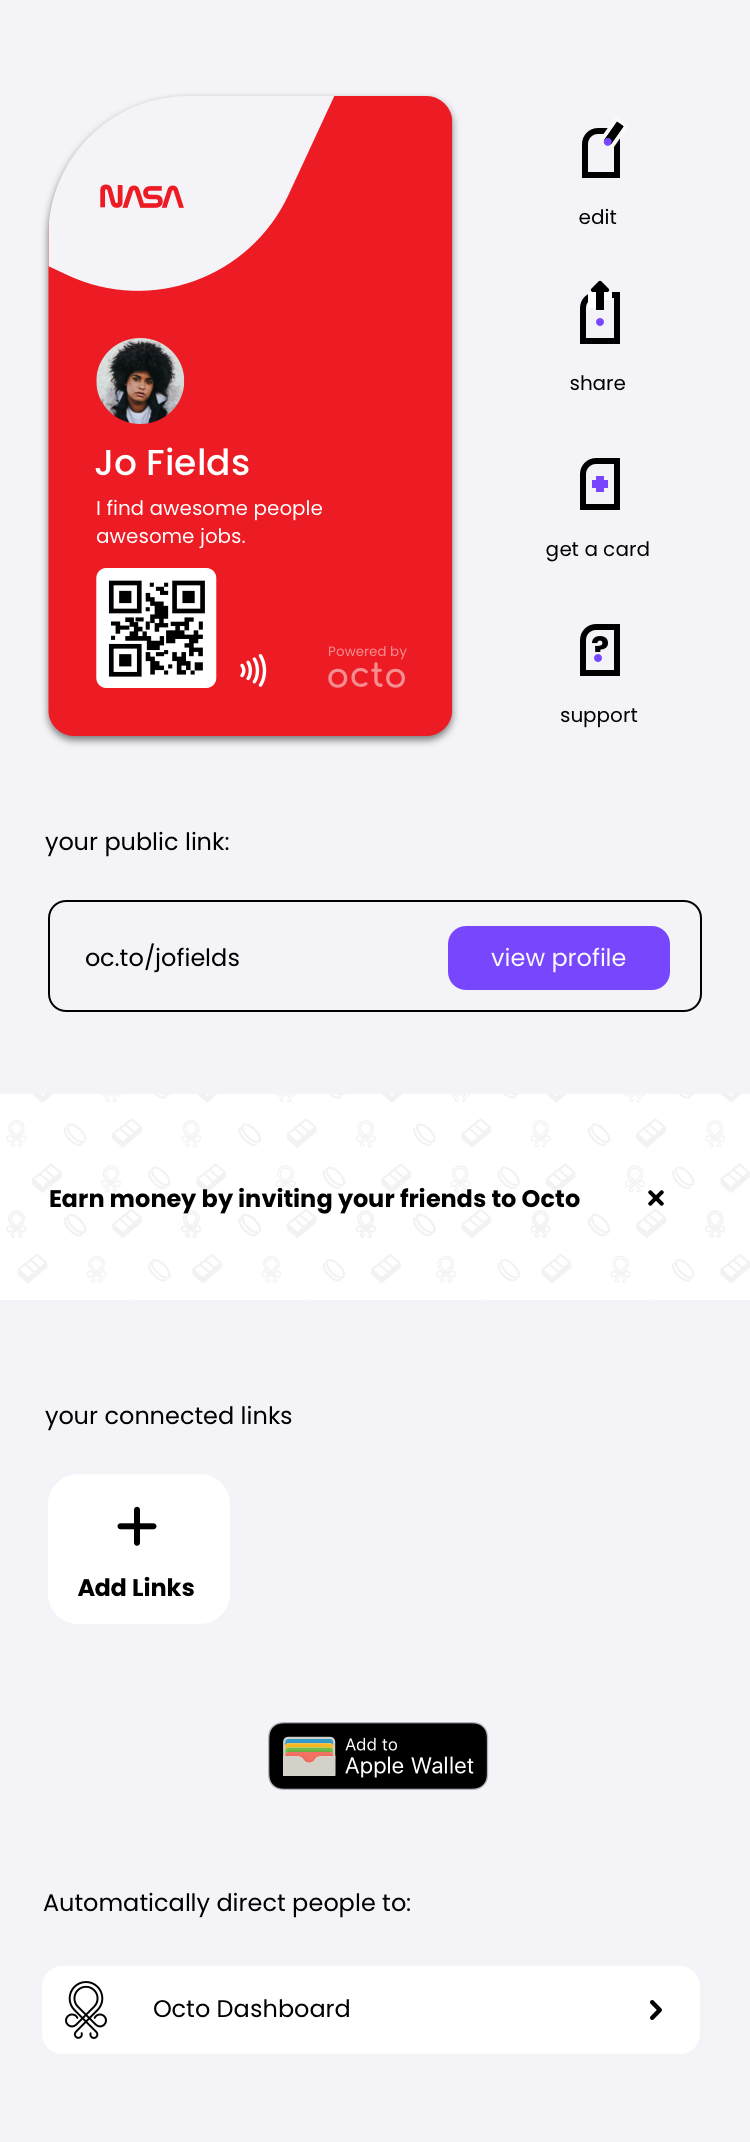Select the oc.to/jofields public link field
This screenshot has height=2142, width=750.
375,956
